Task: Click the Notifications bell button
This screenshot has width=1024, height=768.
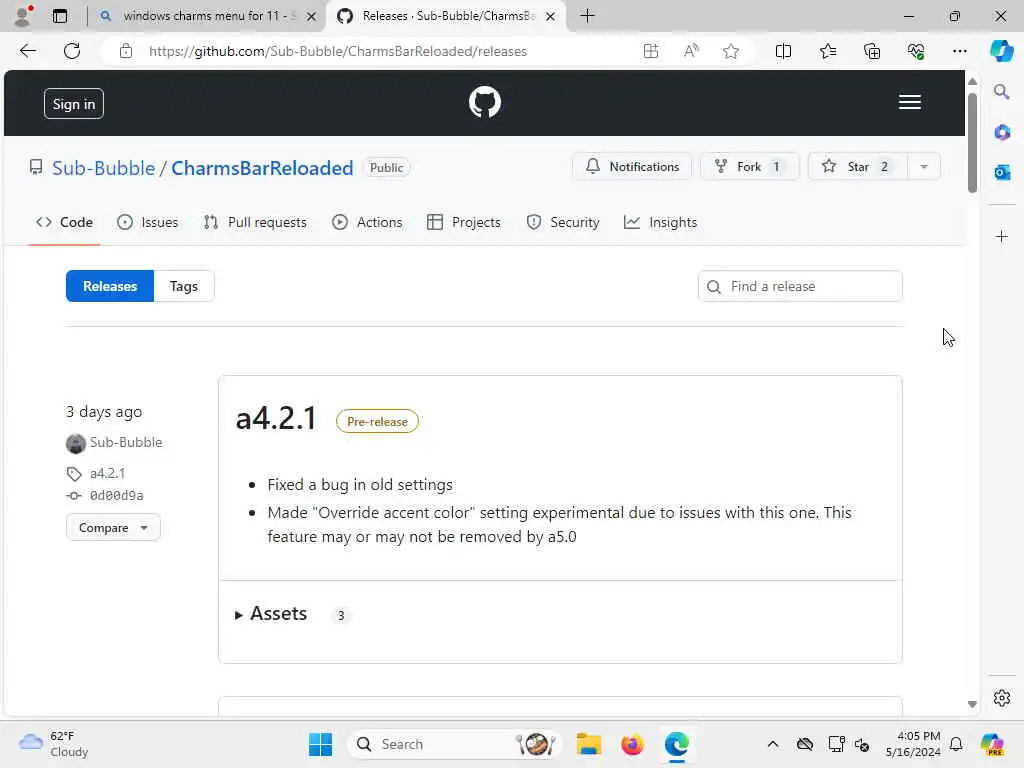Action: coord(632,167)
